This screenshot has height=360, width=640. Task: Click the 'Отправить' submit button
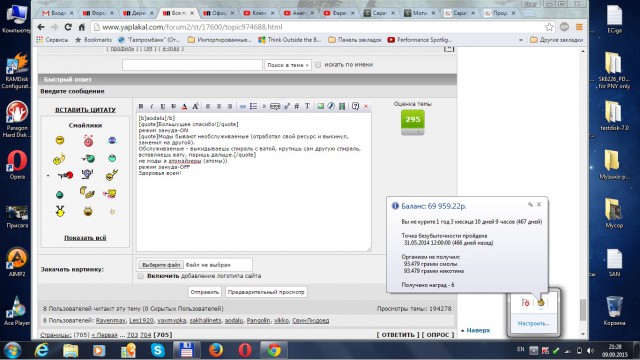click(x=205, y=292)
